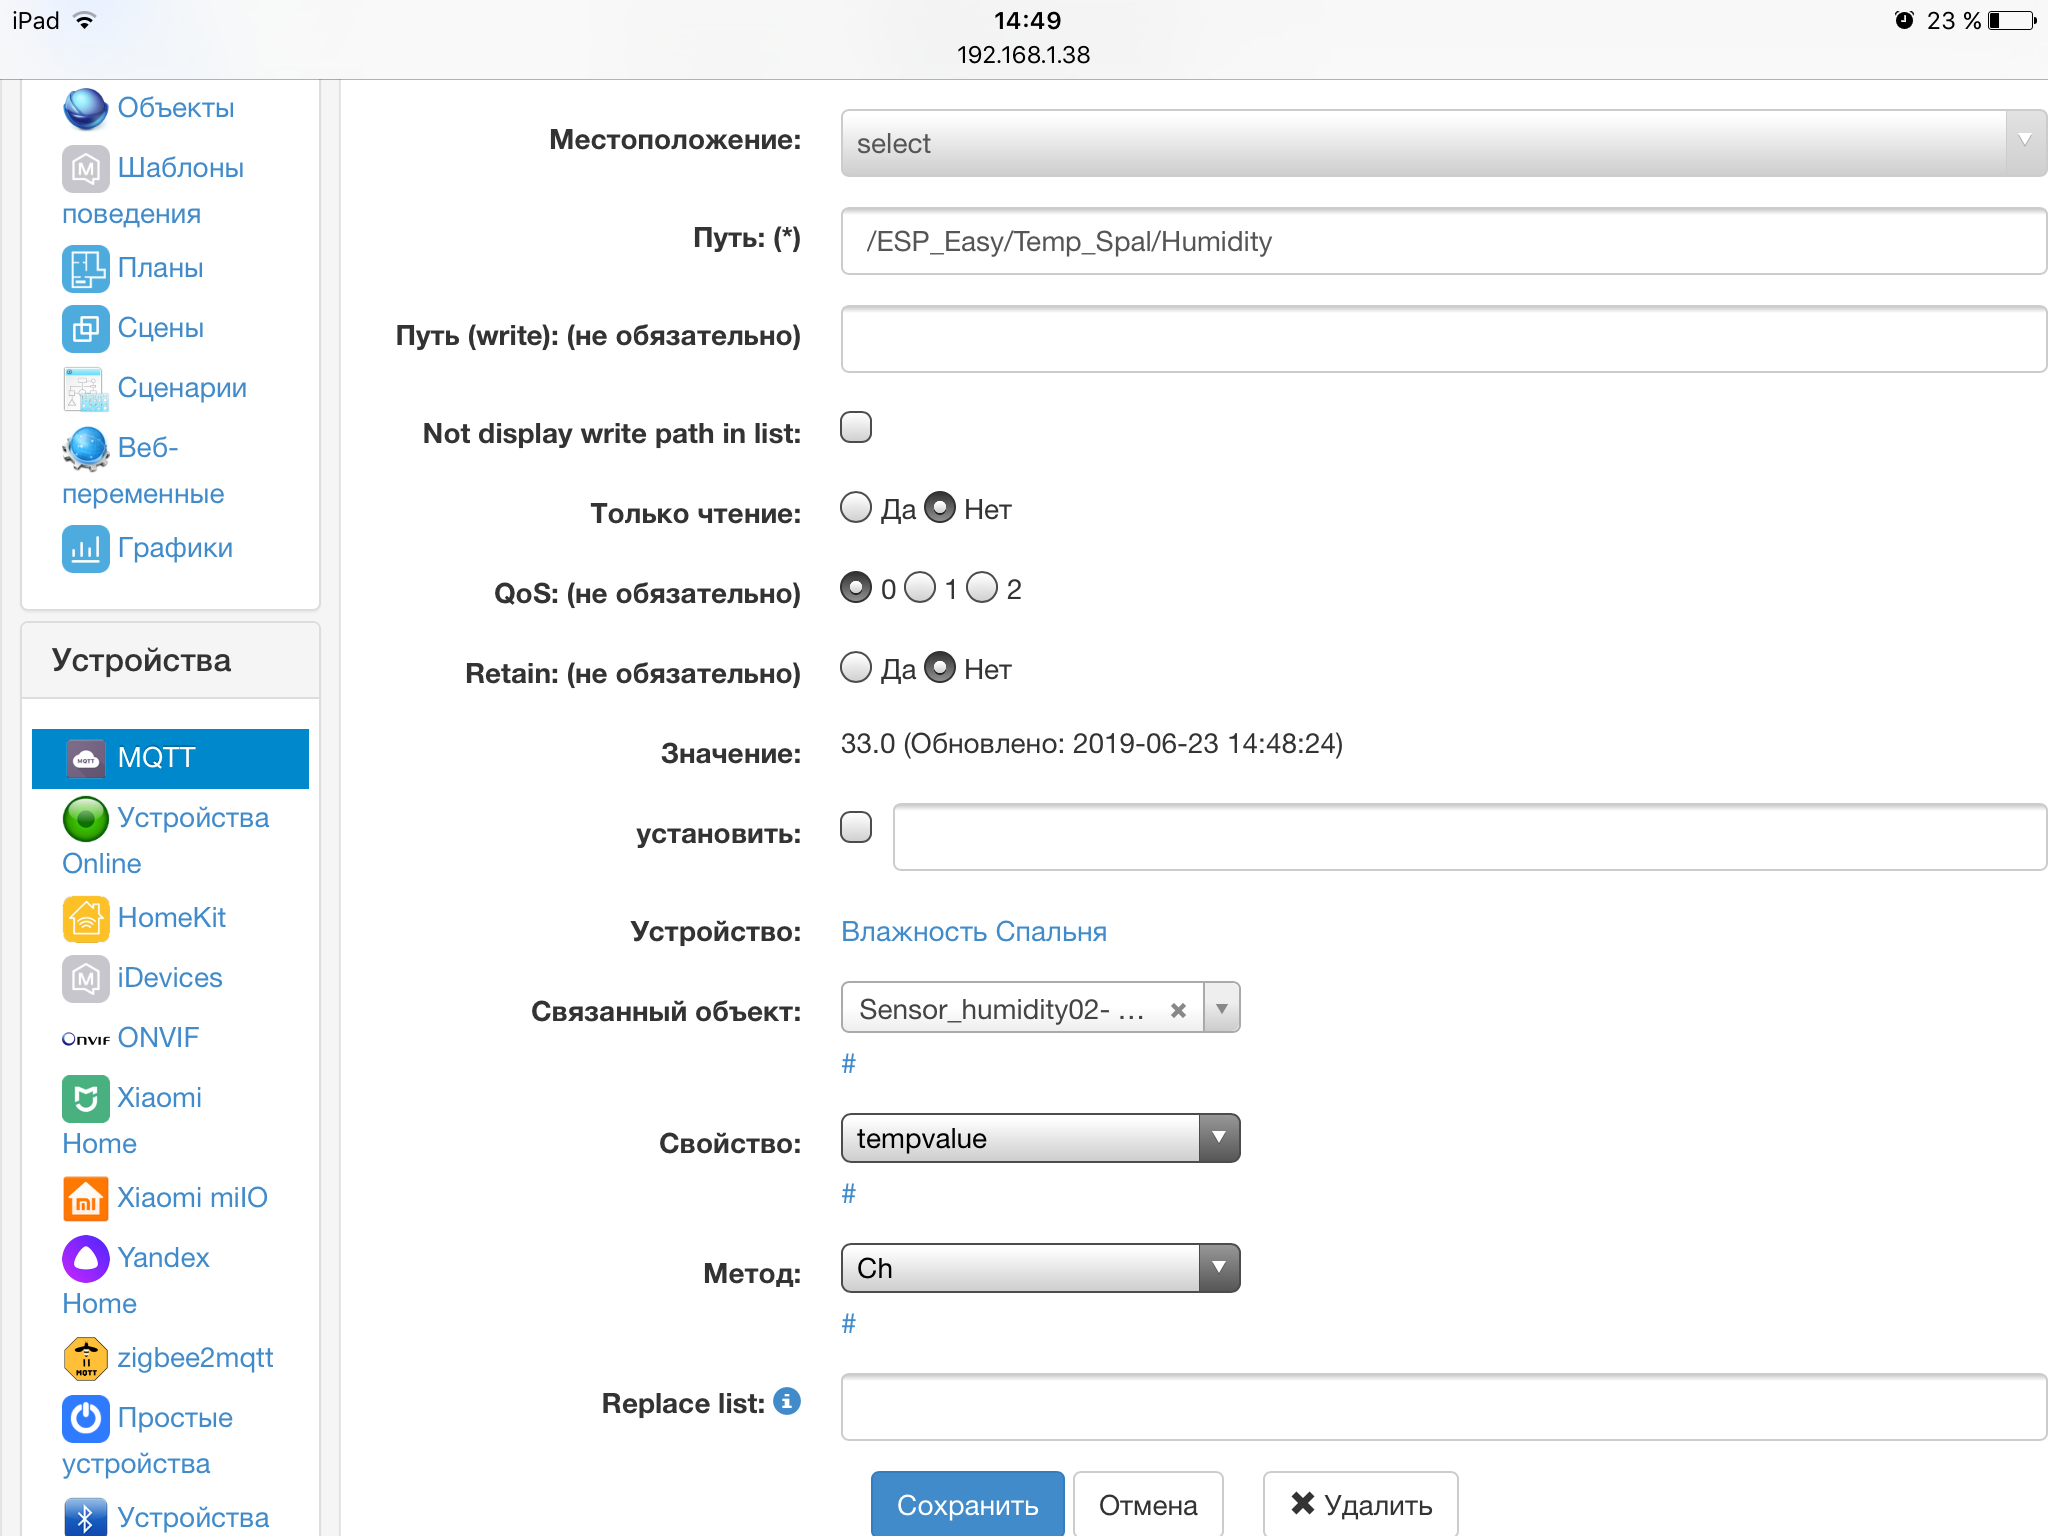The width and height of the screenshot is (2048, 1536).
Task: Click the Yandex Home purple icon
Action: click(x=86, y=1258)
